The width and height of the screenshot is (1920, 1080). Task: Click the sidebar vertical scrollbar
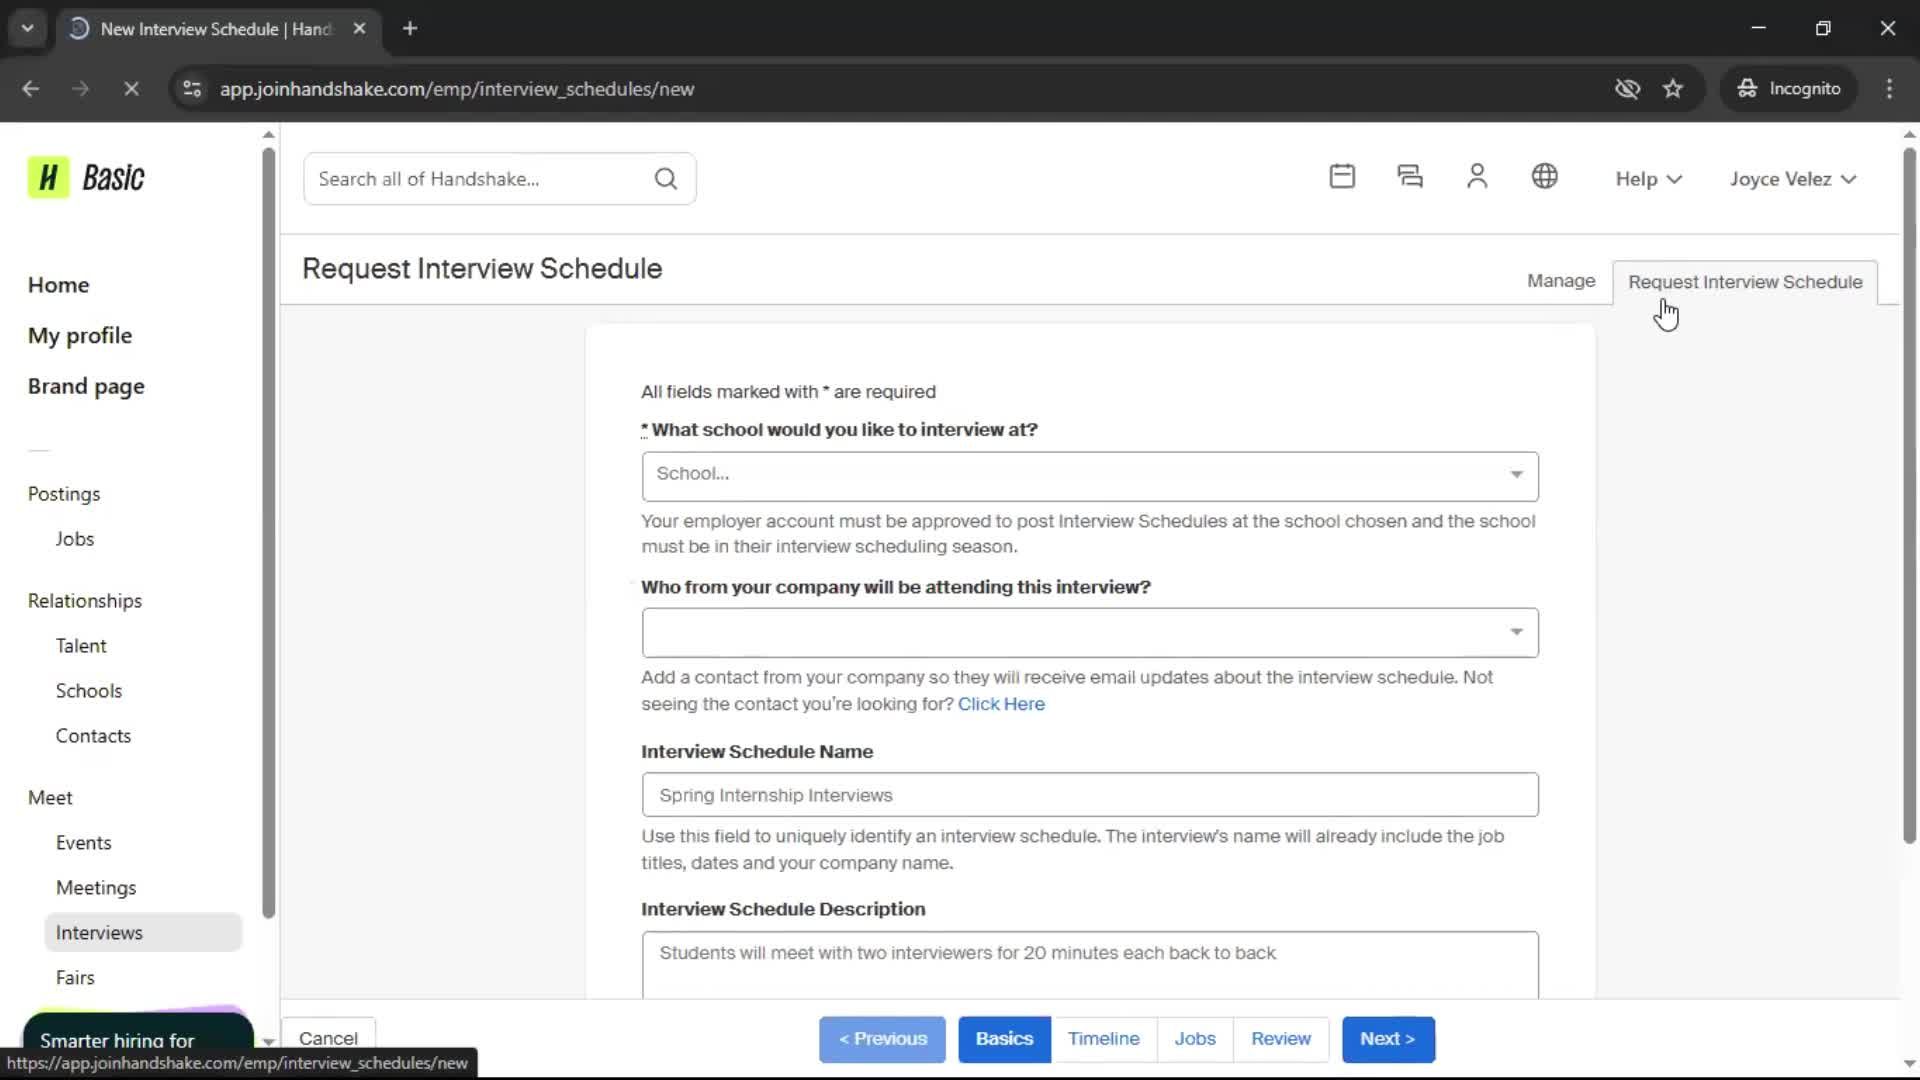coord(268,533)
